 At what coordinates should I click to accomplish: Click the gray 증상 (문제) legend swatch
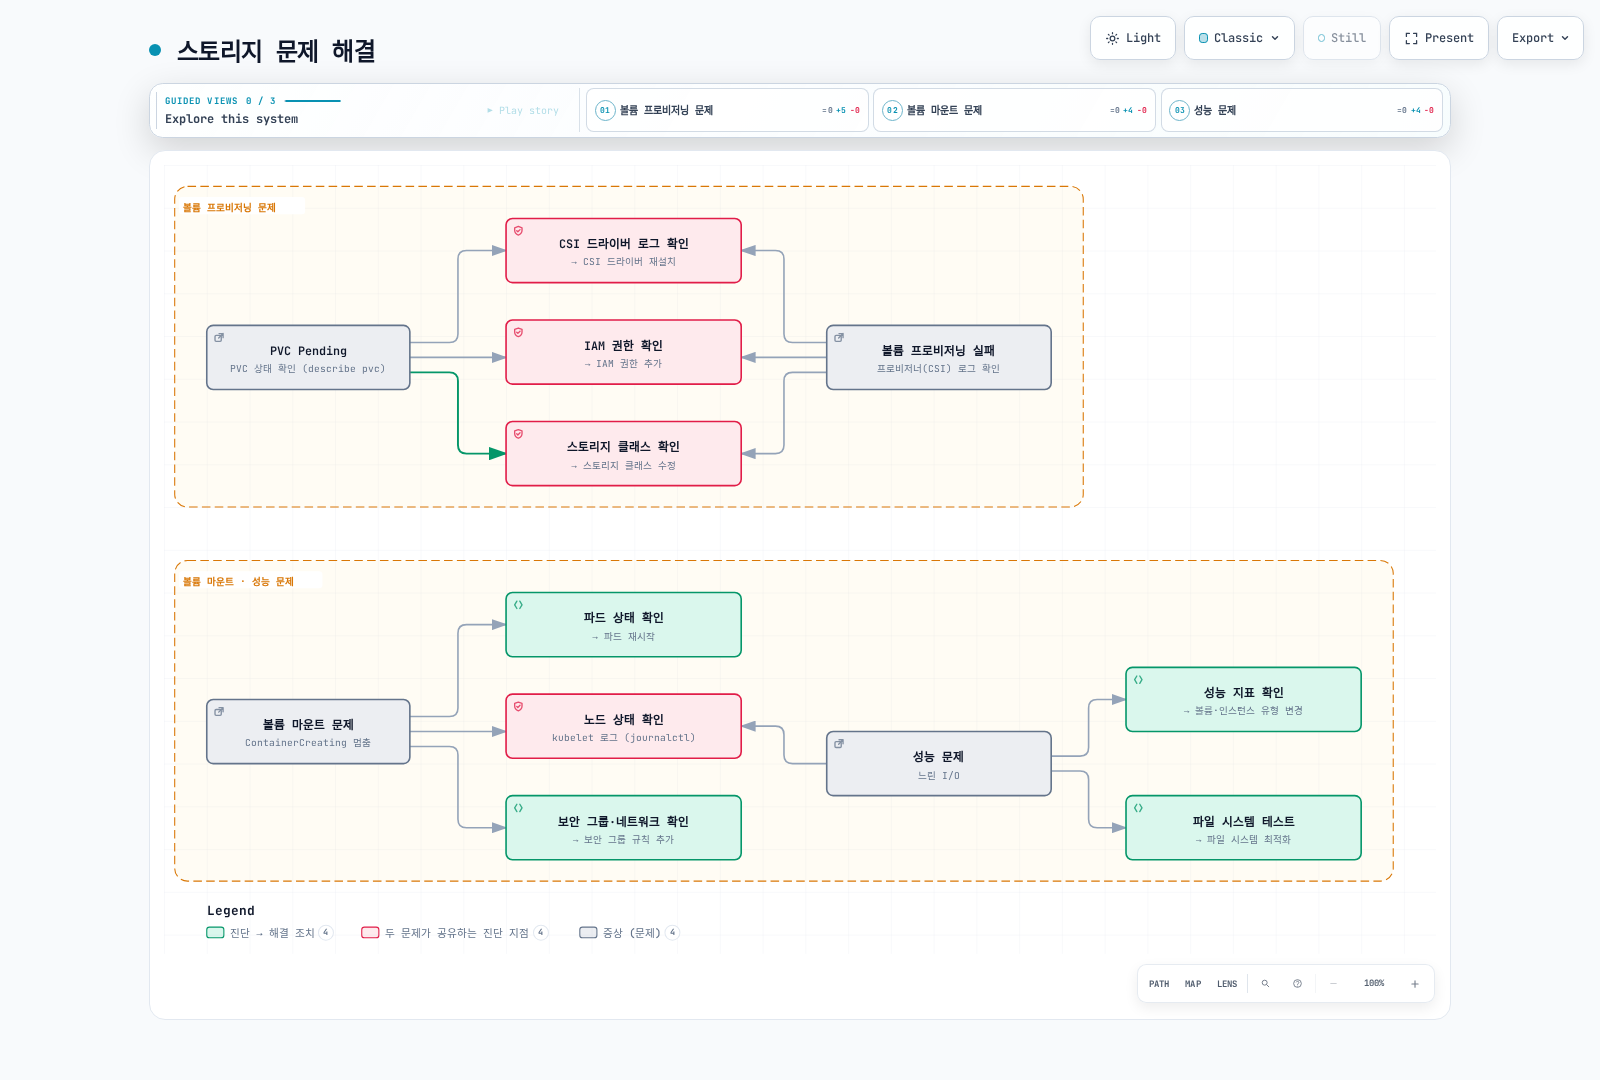588,933
